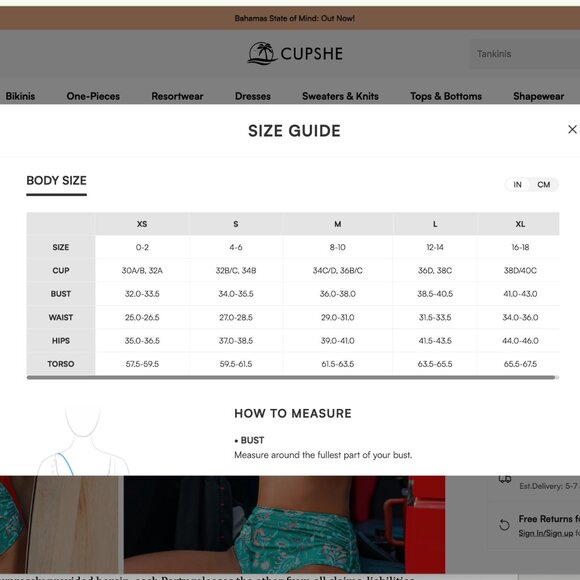Click the 25.0-26.5 waist cell
Image resolution: width=580 pixels, height=580 pixels.
(142, 317)
